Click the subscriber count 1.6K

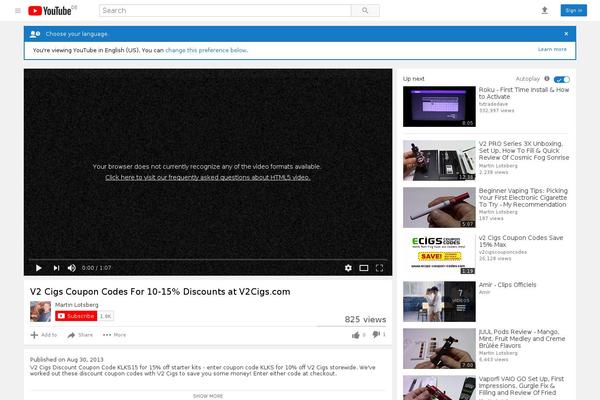[106, 316]
